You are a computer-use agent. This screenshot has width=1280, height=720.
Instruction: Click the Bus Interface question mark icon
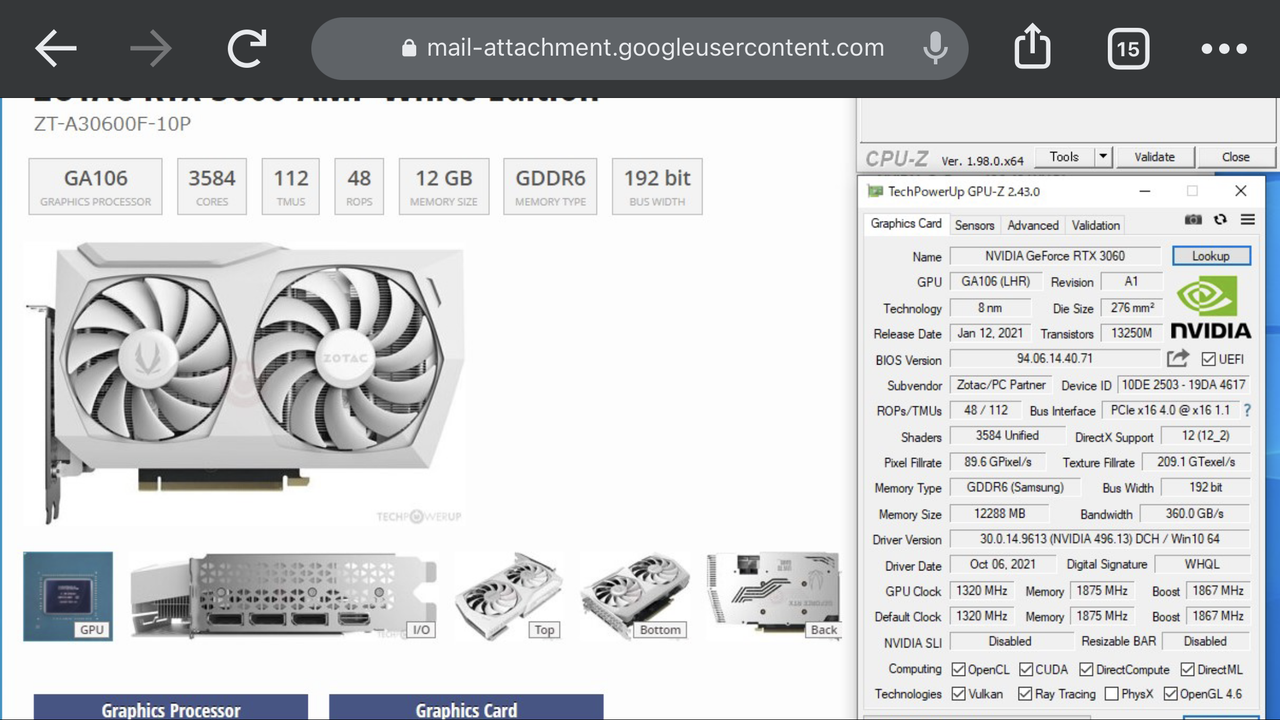[x=1247, y=410]
